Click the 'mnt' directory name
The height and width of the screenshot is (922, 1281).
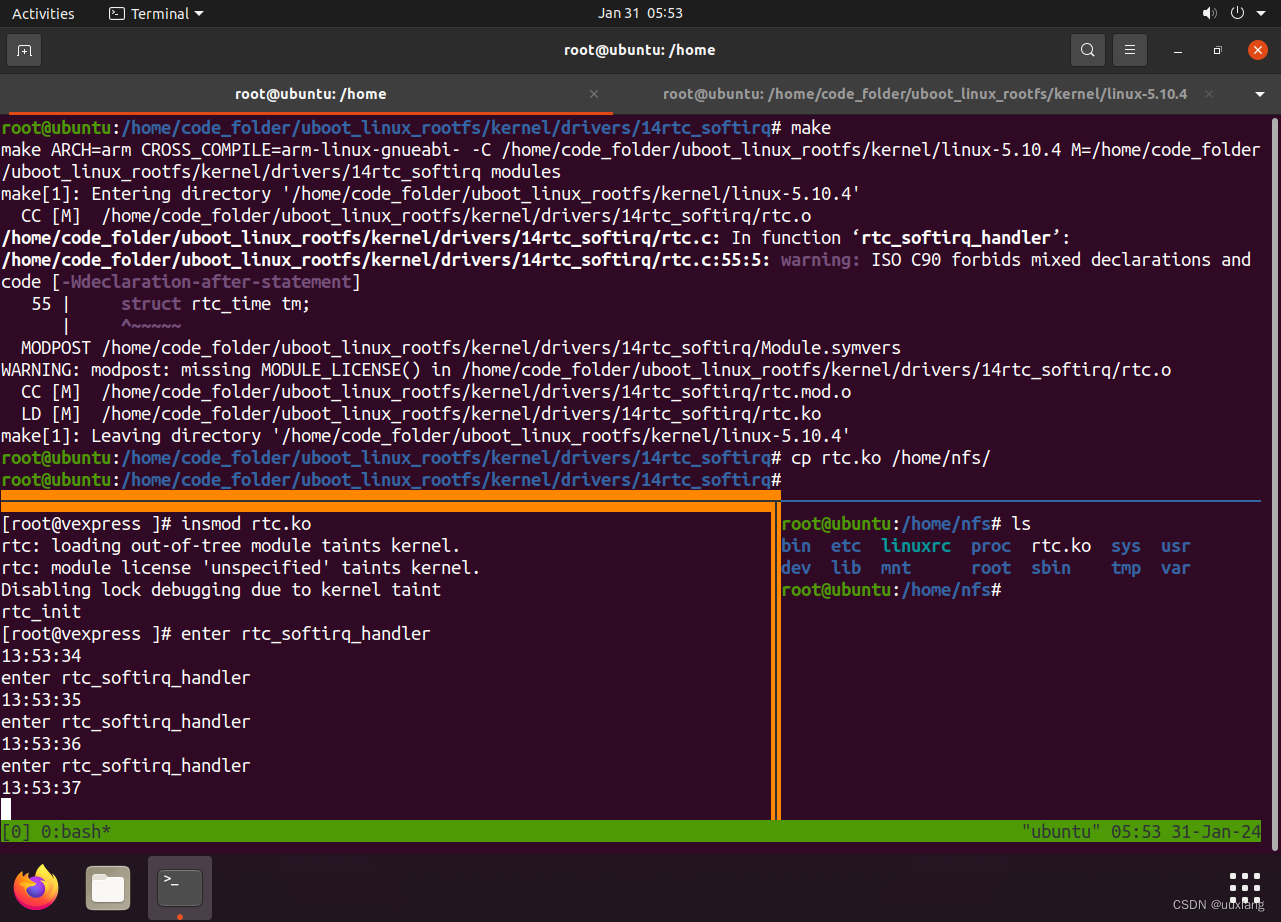896,568
